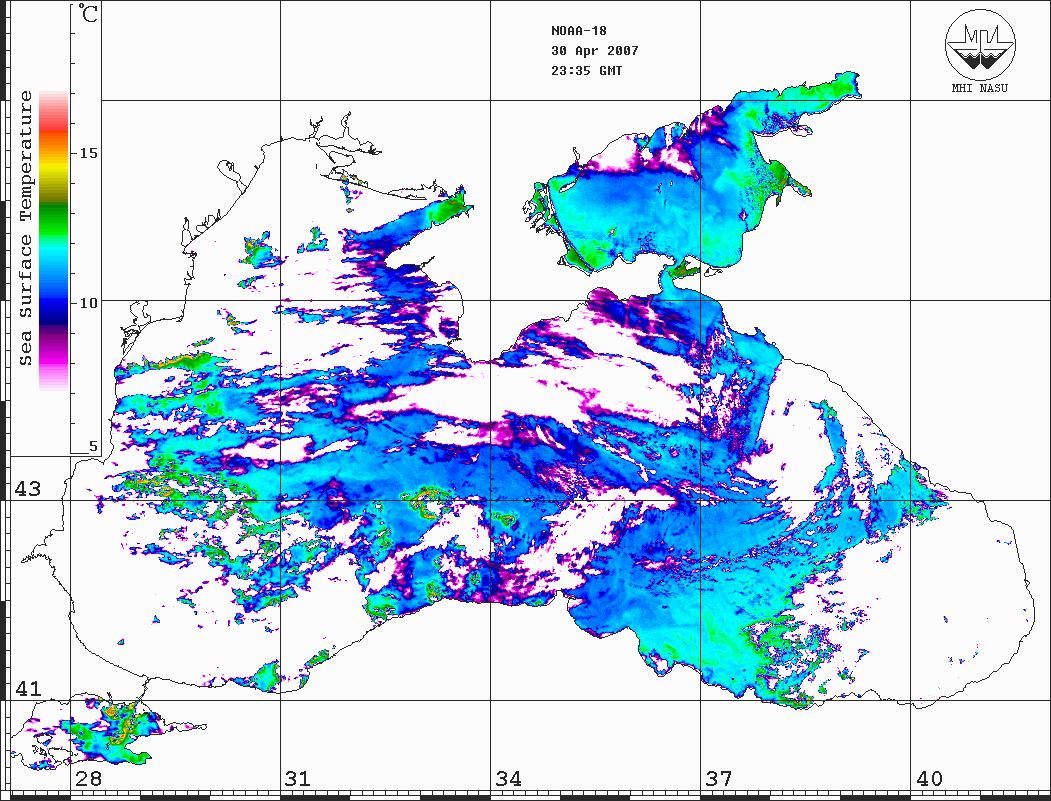1051x801 pixels.
Task: Click the 'NOAA-18' satellite label
Action: 579,31
